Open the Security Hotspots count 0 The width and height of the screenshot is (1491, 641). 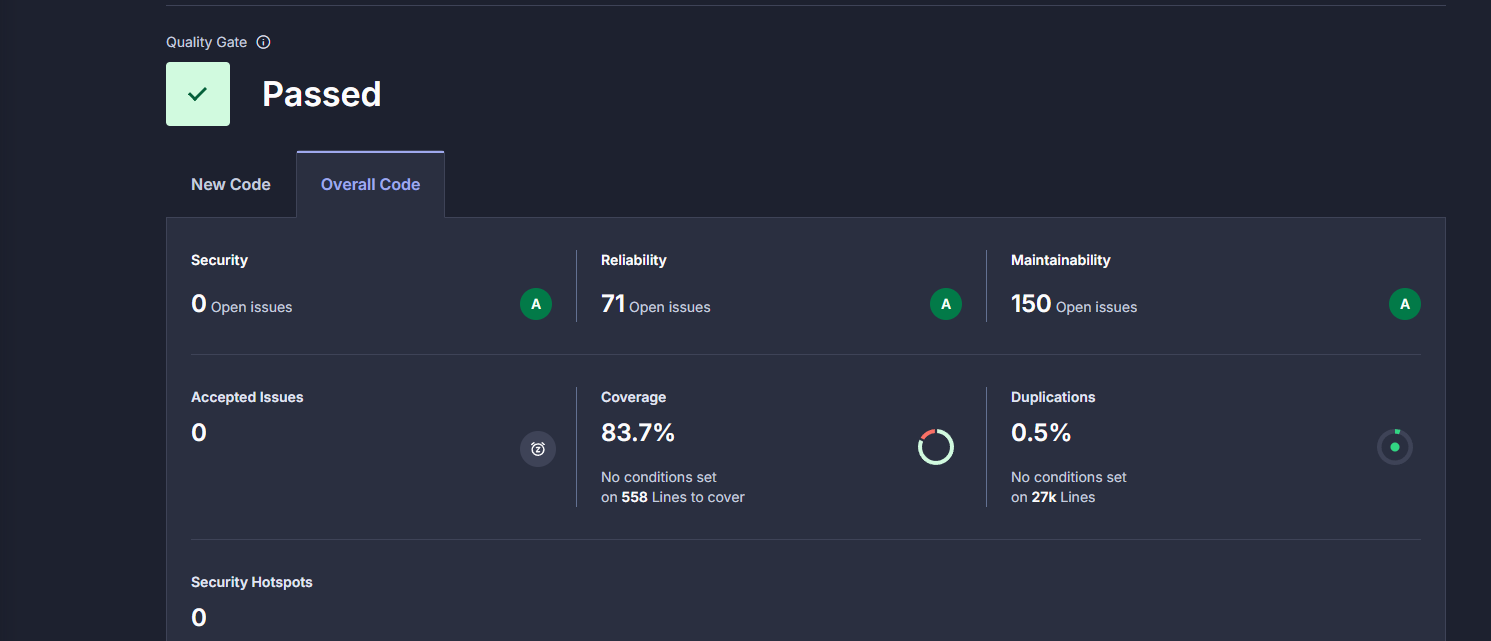coord(199,618)
